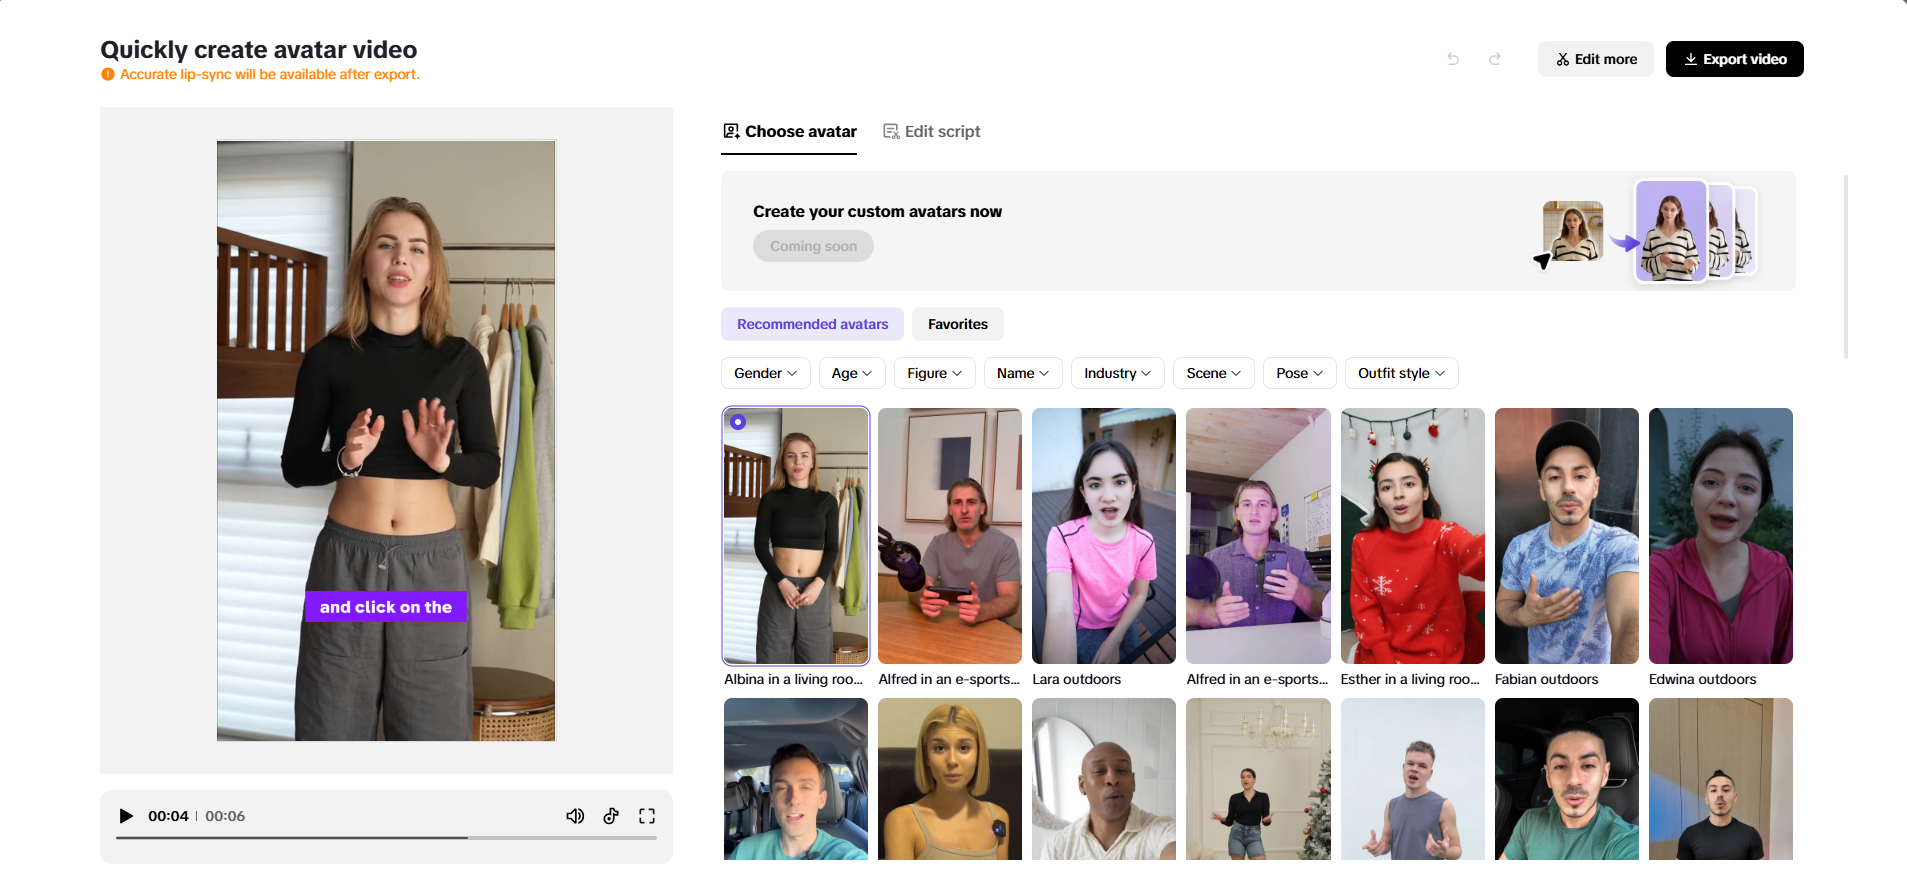The width and height of the screenshot is (1907, 879).
Task: Pick the Edwina outdoors avatar
Action: 1721,536
